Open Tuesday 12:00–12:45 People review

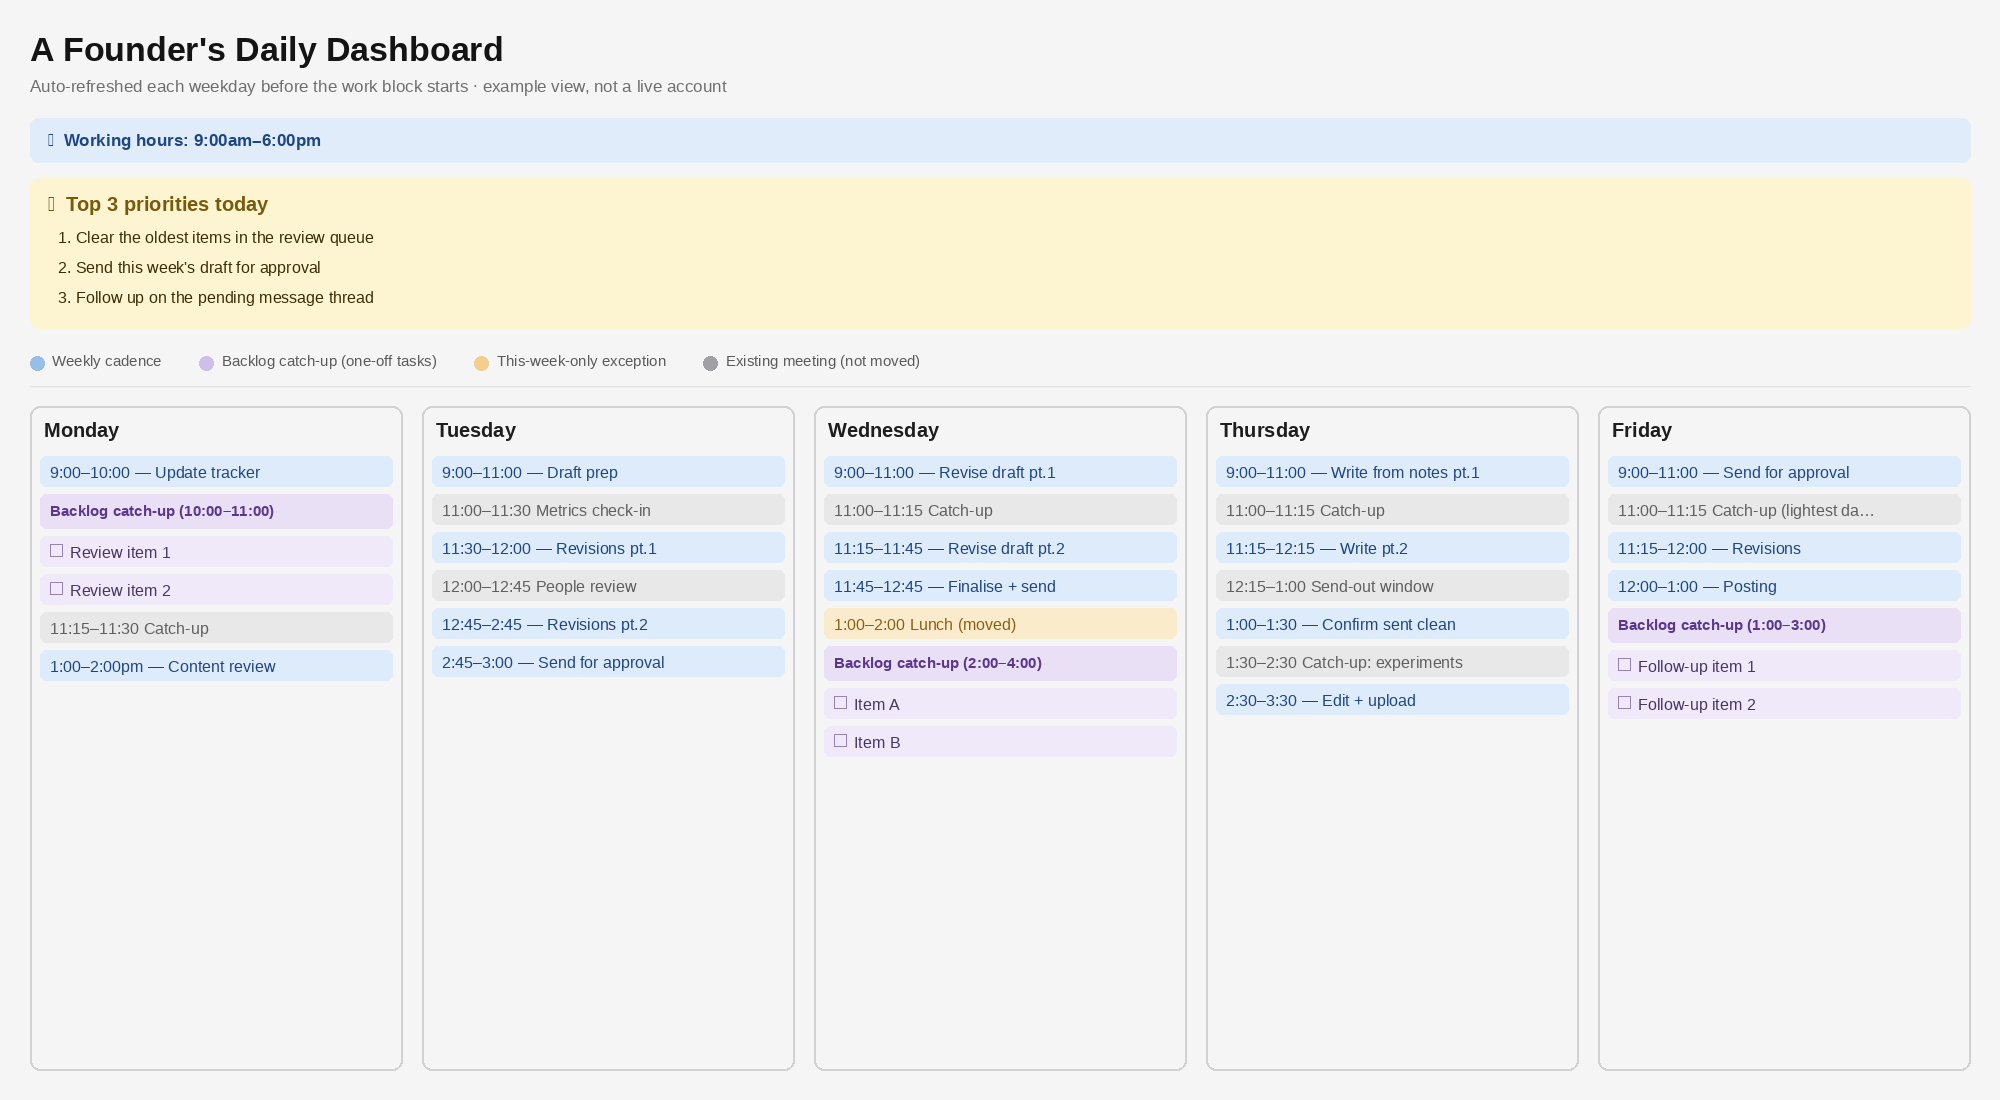coord(608,586)
